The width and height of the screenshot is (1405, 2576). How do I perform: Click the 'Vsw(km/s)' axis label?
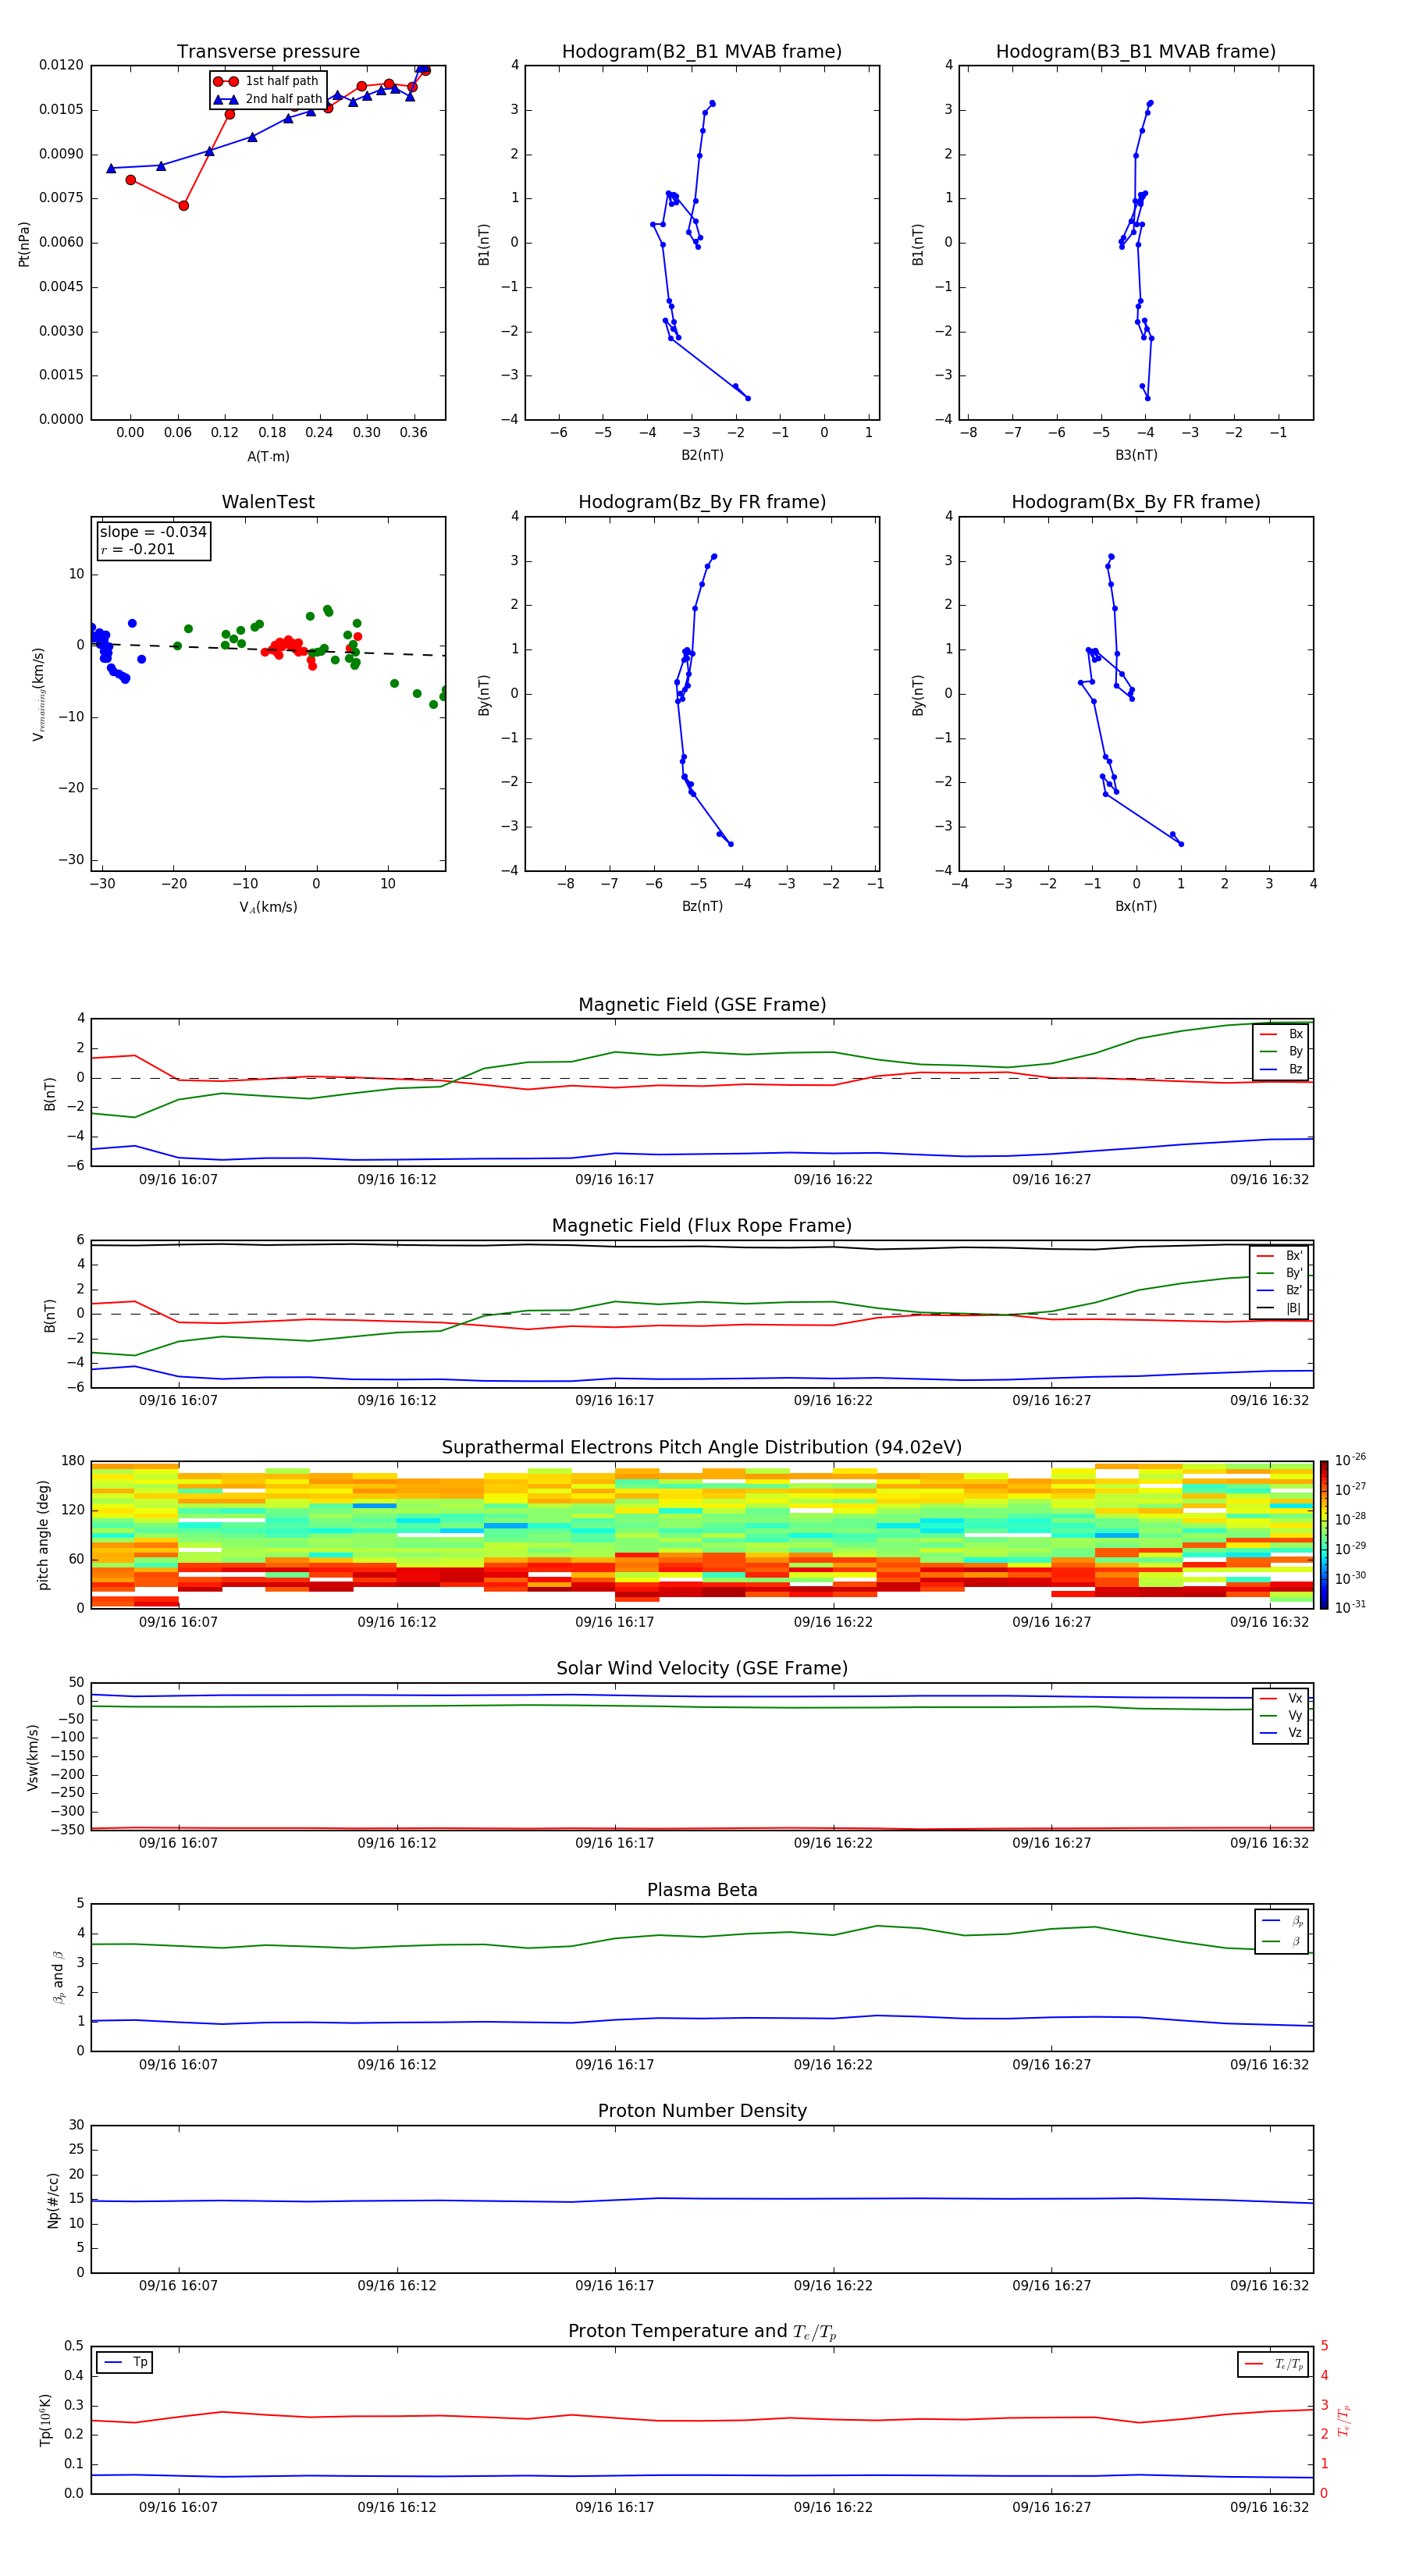(x=33, y=1757)
